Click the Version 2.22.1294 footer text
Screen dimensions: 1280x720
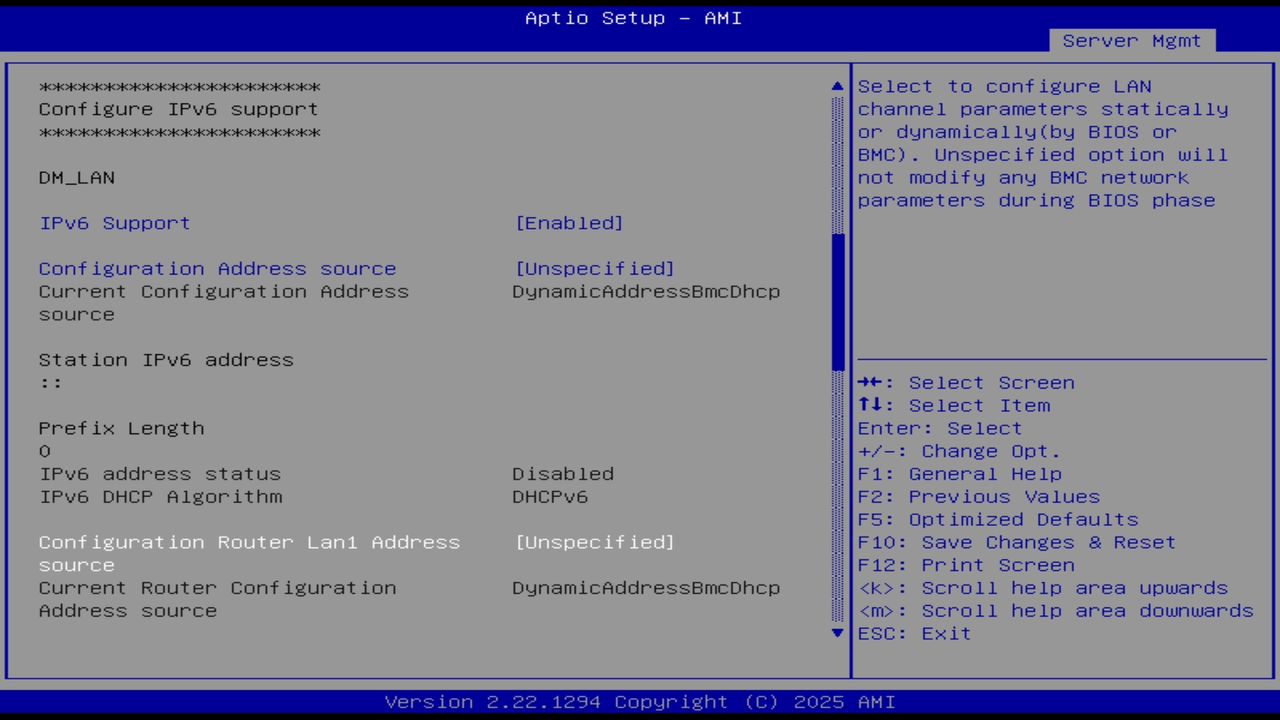[640, 701]
